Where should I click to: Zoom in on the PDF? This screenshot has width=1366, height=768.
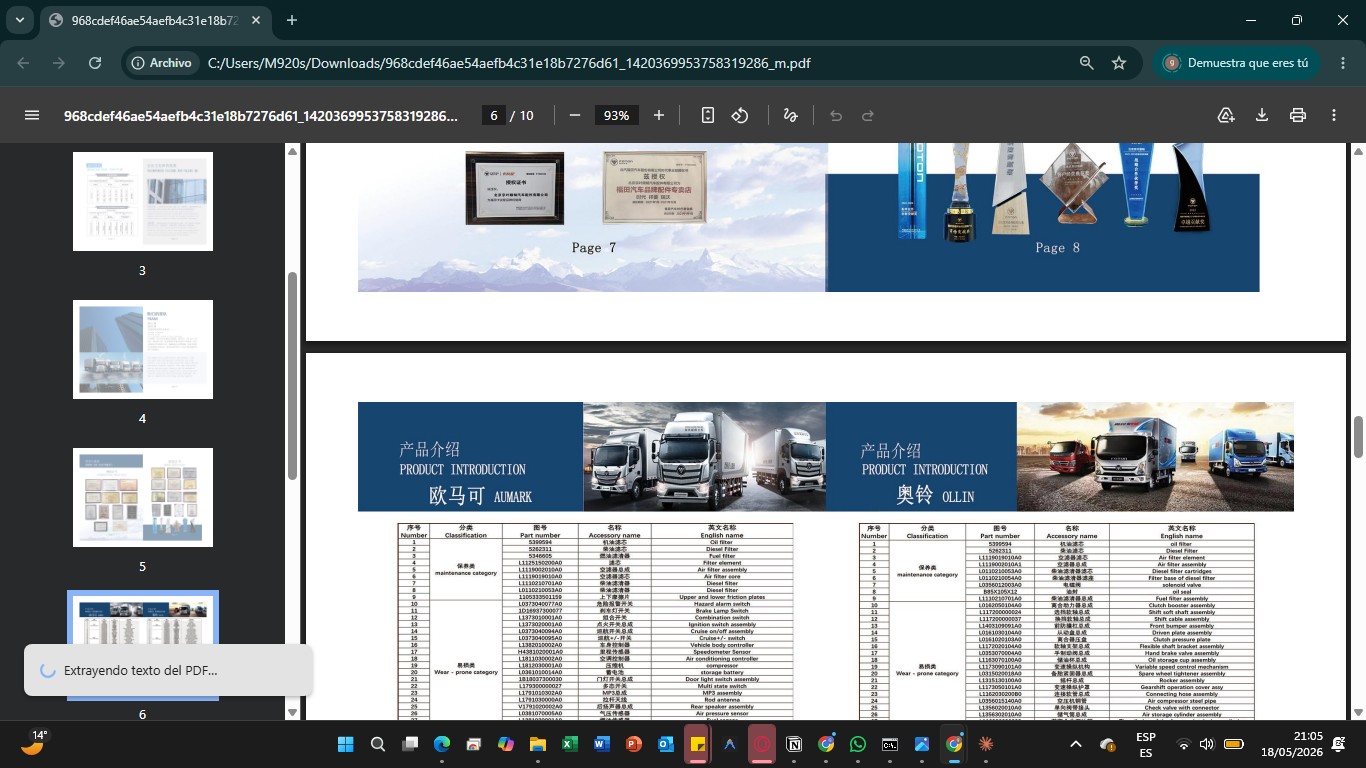[x=659, y=115]
